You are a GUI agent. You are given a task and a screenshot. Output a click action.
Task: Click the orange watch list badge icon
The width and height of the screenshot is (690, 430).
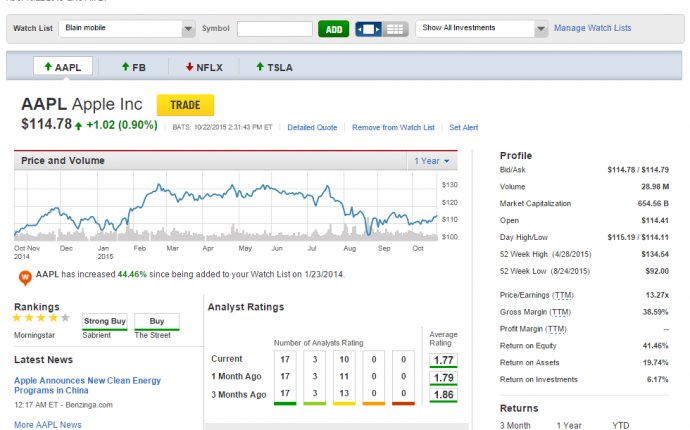click(25, 278)
